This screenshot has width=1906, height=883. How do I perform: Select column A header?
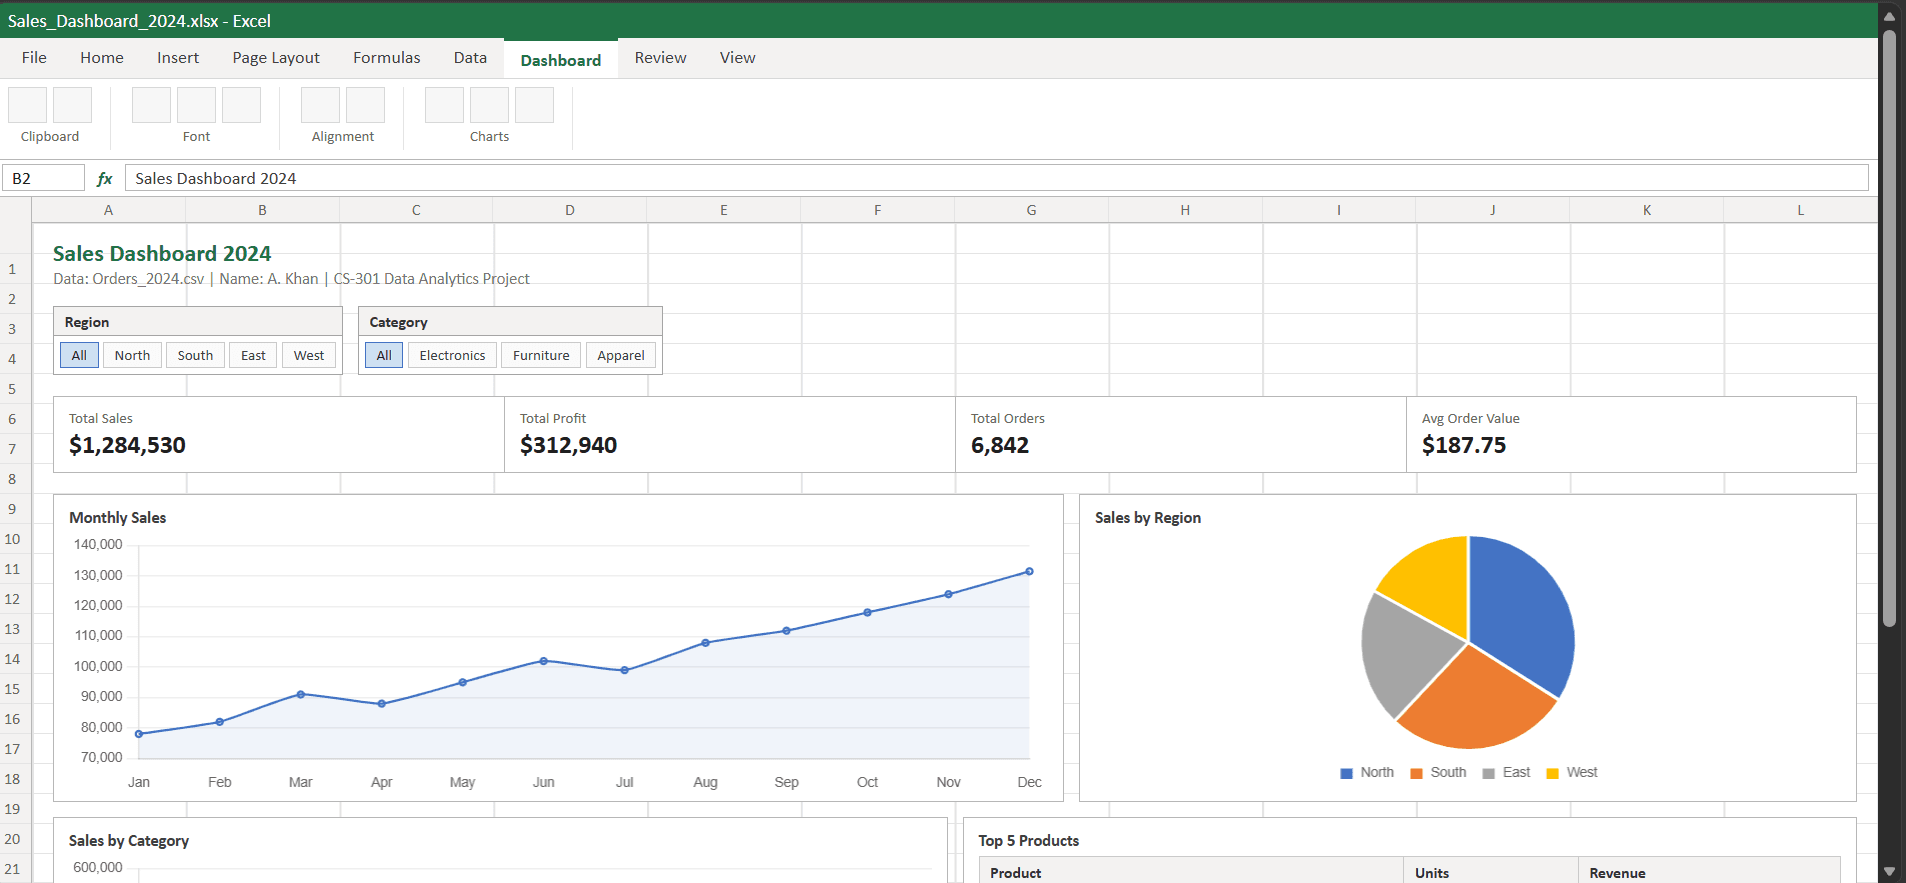[108, 210]
